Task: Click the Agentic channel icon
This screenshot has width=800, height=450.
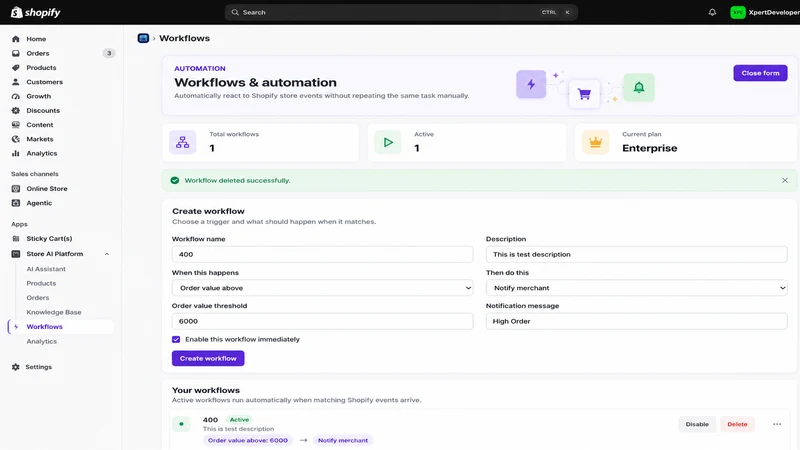Action: [x=16, y=203]
